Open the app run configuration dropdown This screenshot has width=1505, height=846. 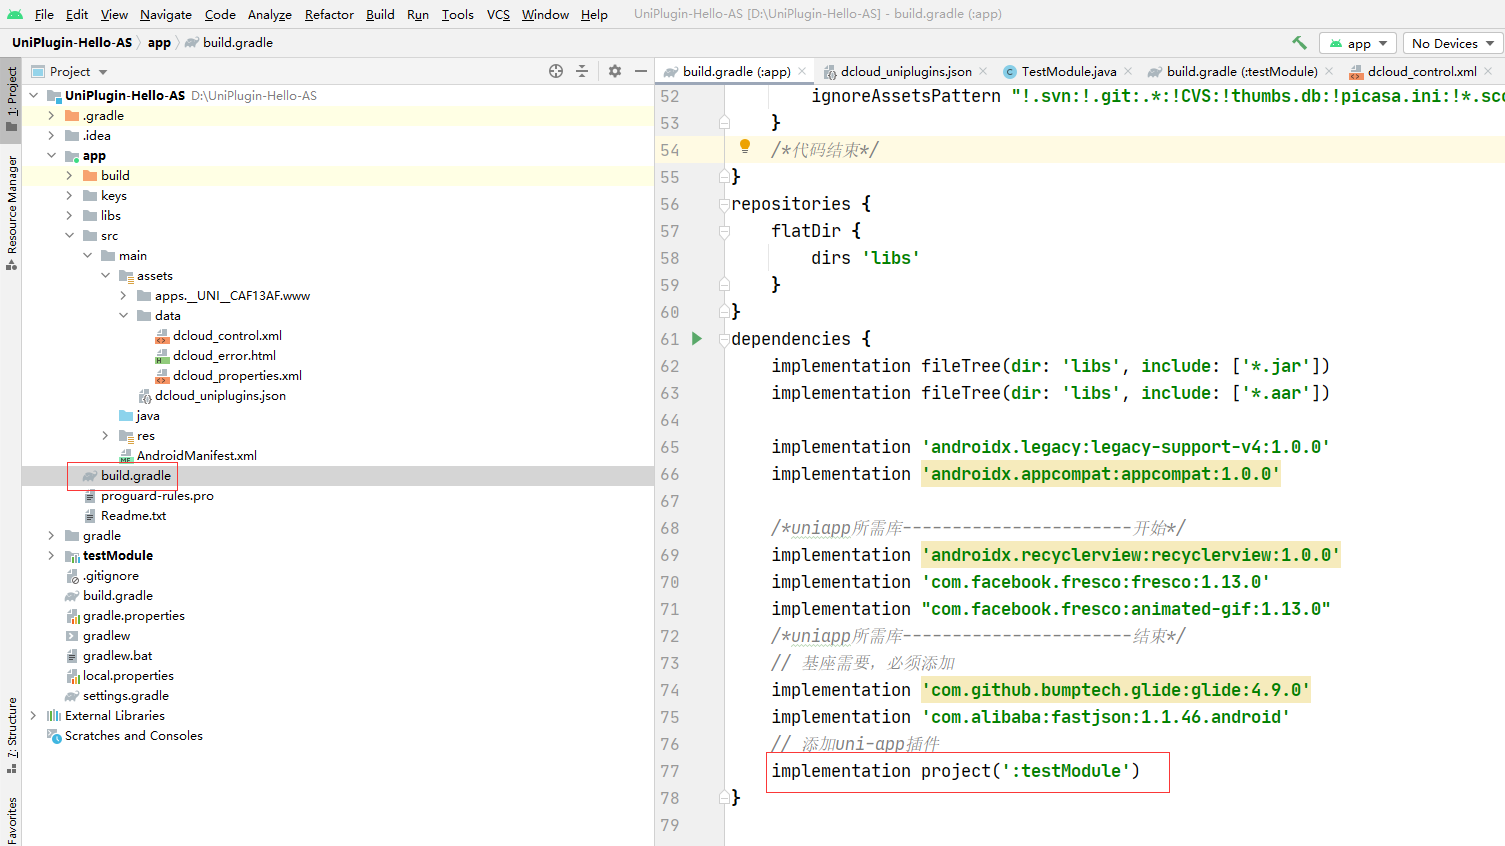tap(1359, 43)
